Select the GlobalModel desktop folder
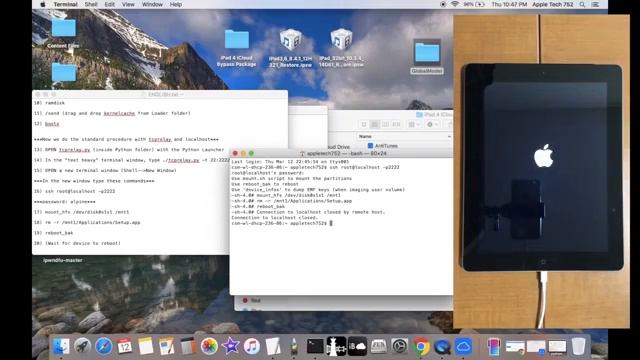 point(427,56)
